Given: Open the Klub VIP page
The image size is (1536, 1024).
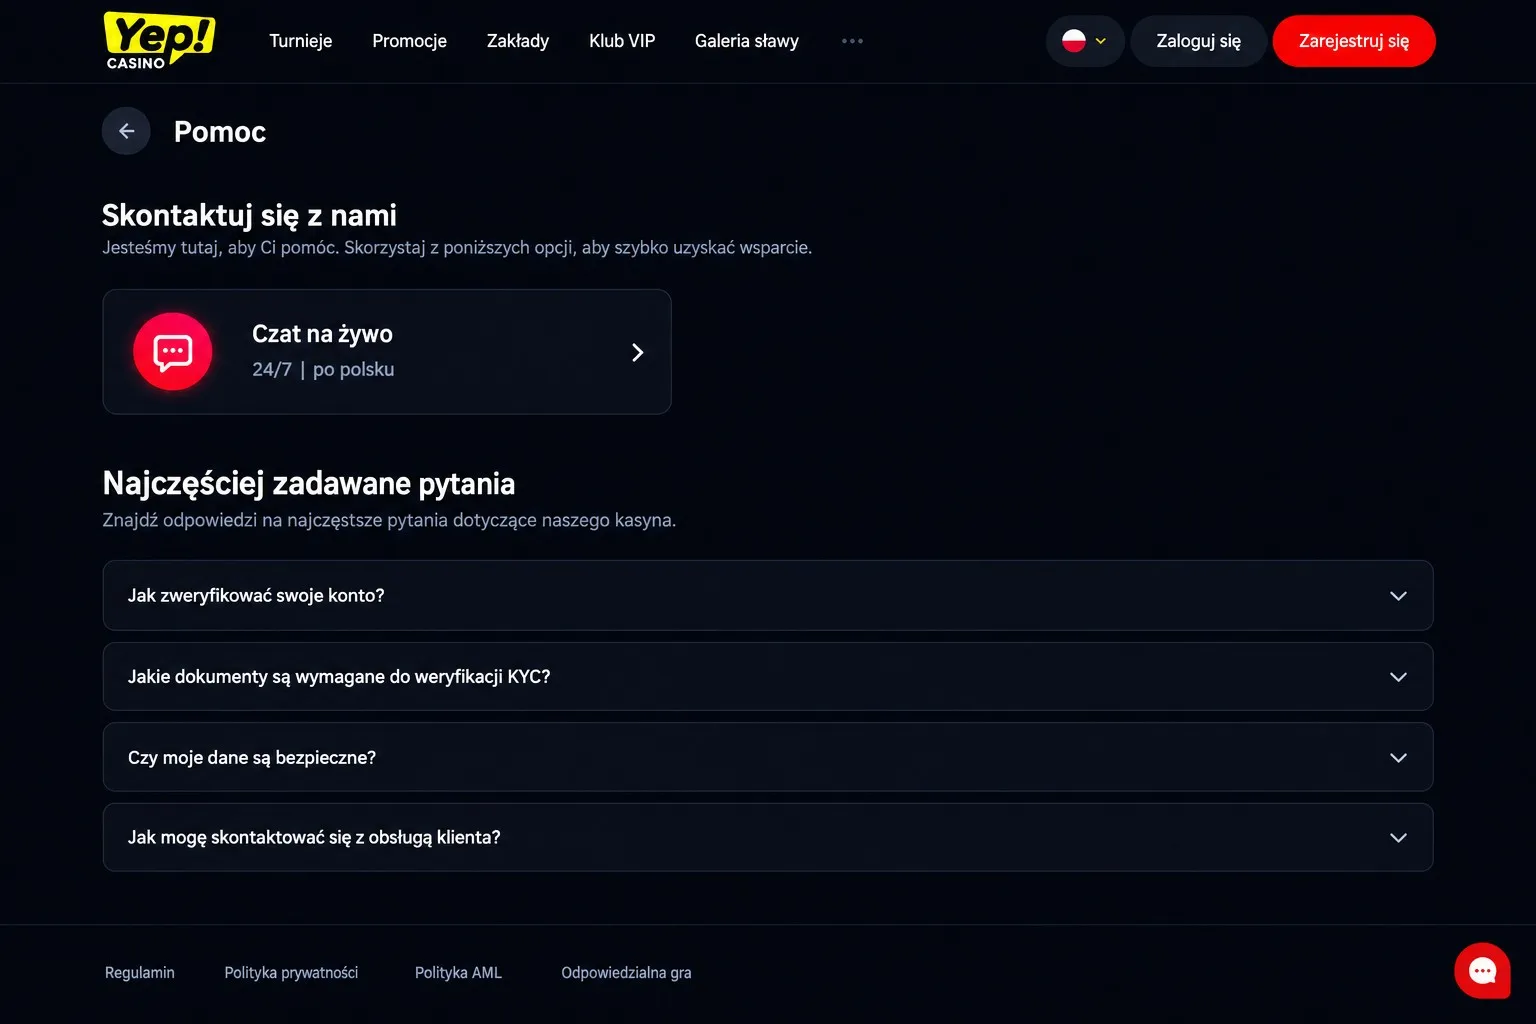Looking at the screenshot, I should (622, 41).
